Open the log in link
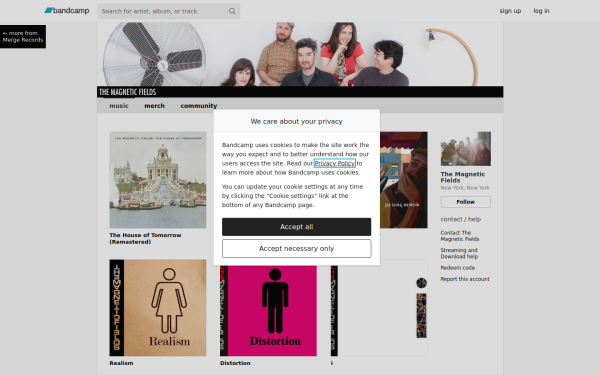The height and width of the screenshot is (375, 600). (x=541, y=11)
